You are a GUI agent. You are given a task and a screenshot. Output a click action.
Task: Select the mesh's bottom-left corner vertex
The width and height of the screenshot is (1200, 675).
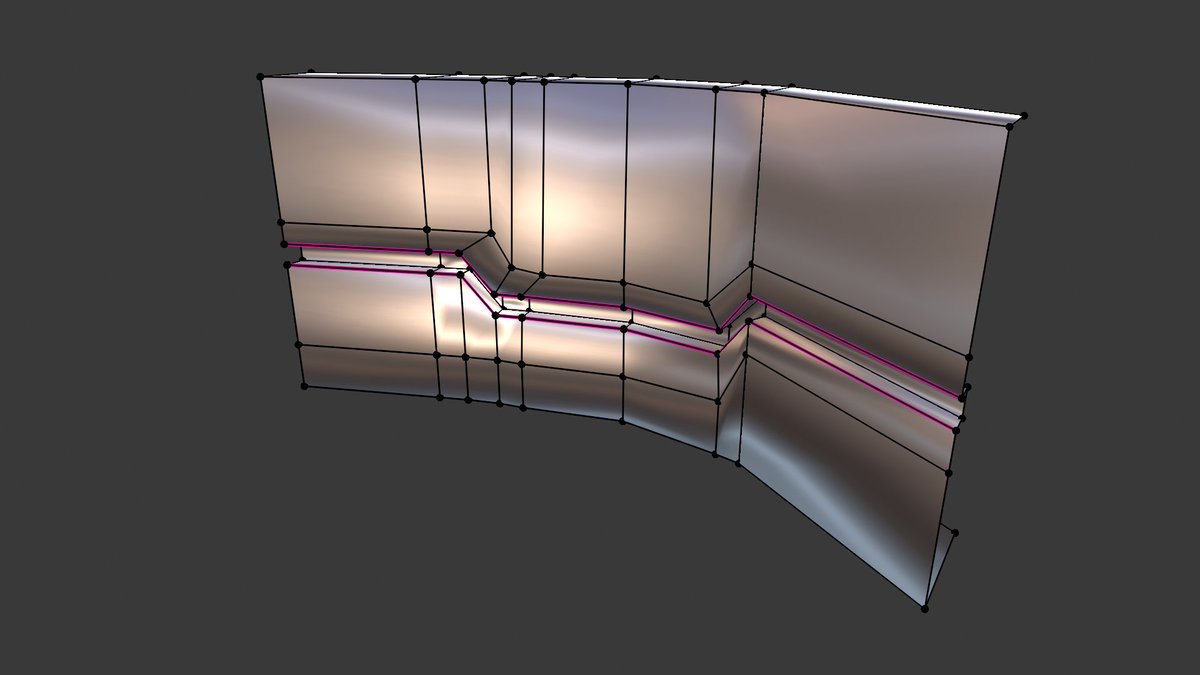pos(304,385)
